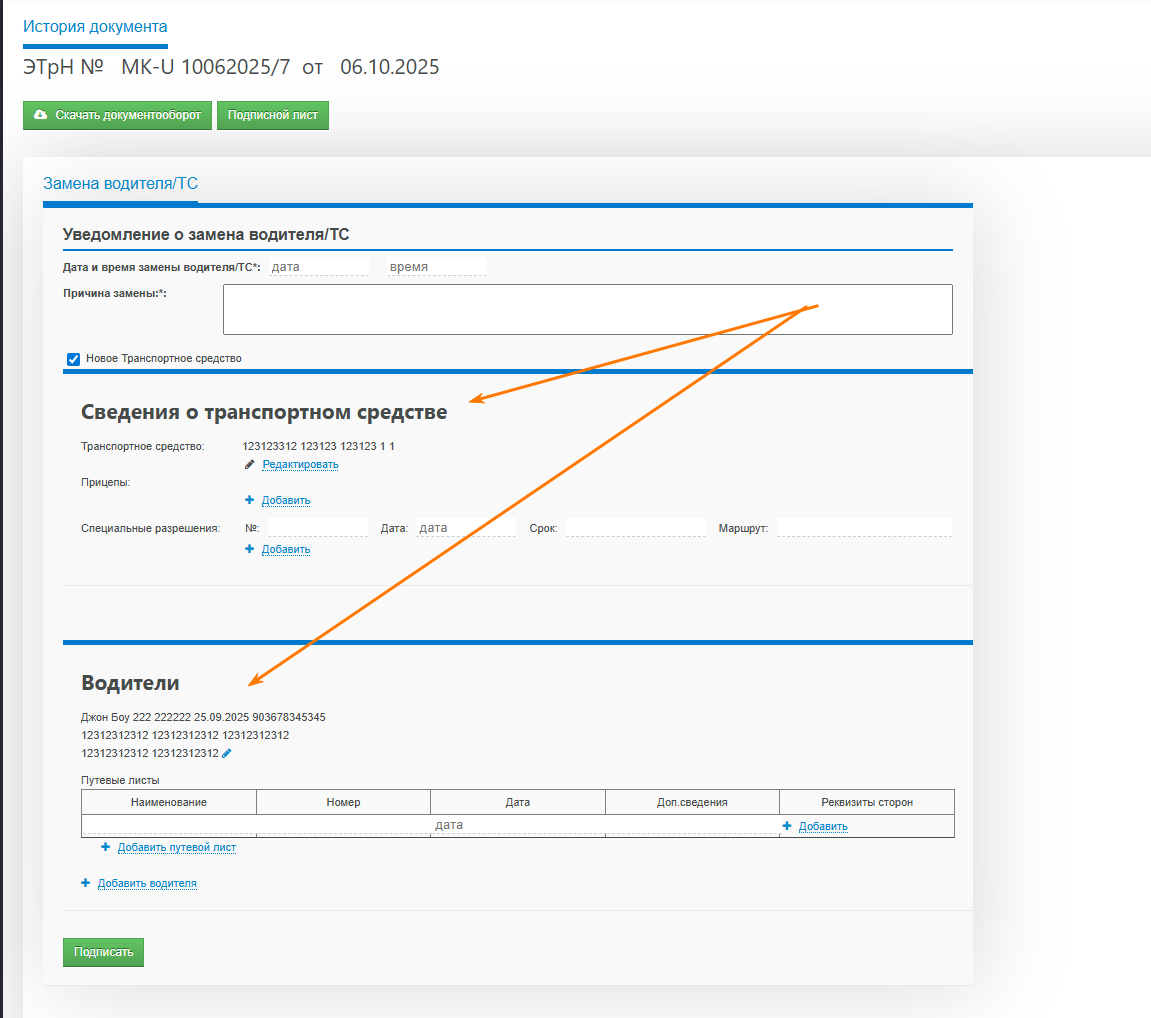Click the Подписать button
1151x1018 pixels.
(104, 952)
